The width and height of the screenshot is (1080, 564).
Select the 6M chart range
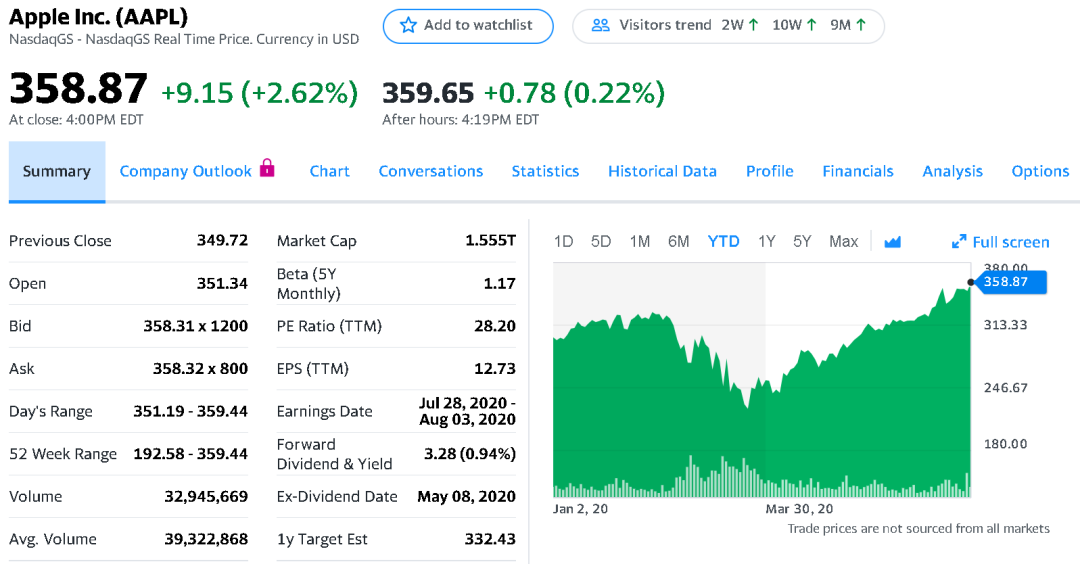[678, 242]
